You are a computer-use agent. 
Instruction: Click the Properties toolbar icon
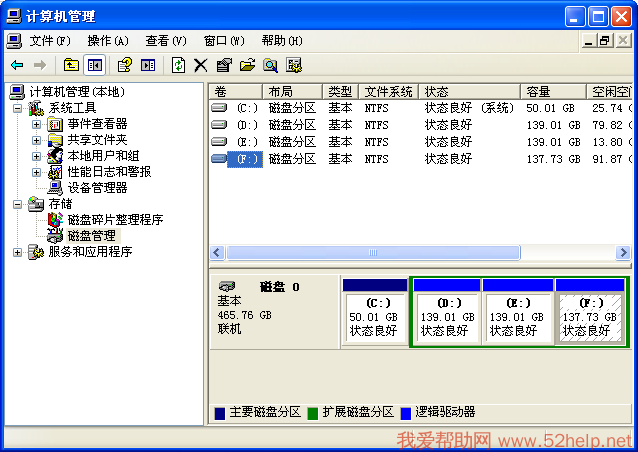click(223, 65)
